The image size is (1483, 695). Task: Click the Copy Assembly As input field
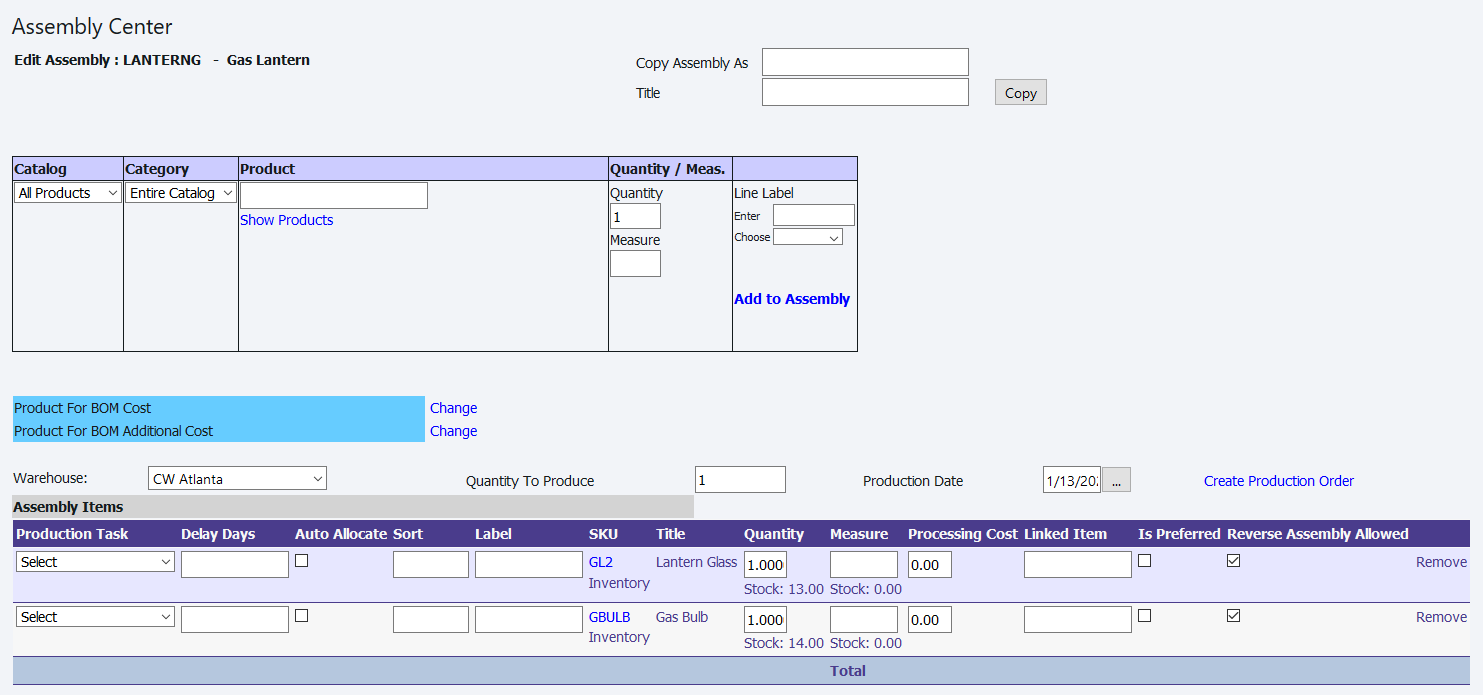[865, 62]
